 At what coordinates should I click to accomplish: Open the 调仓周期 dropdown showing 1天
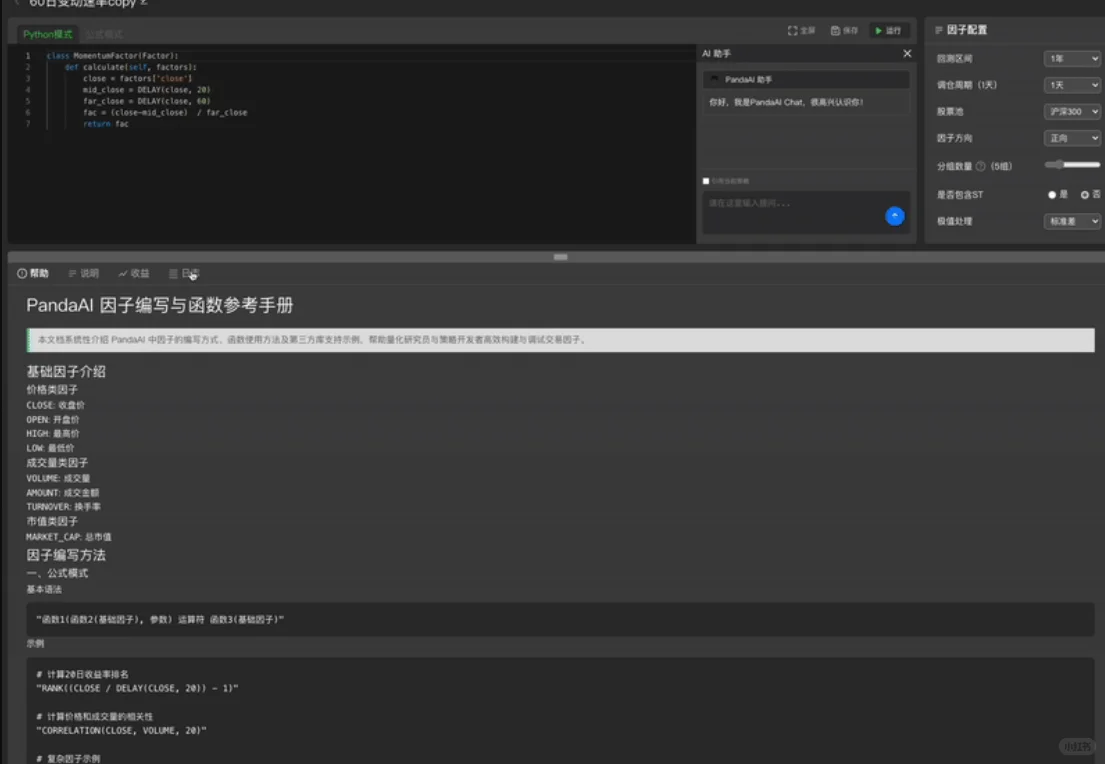tap(1071, 85)
